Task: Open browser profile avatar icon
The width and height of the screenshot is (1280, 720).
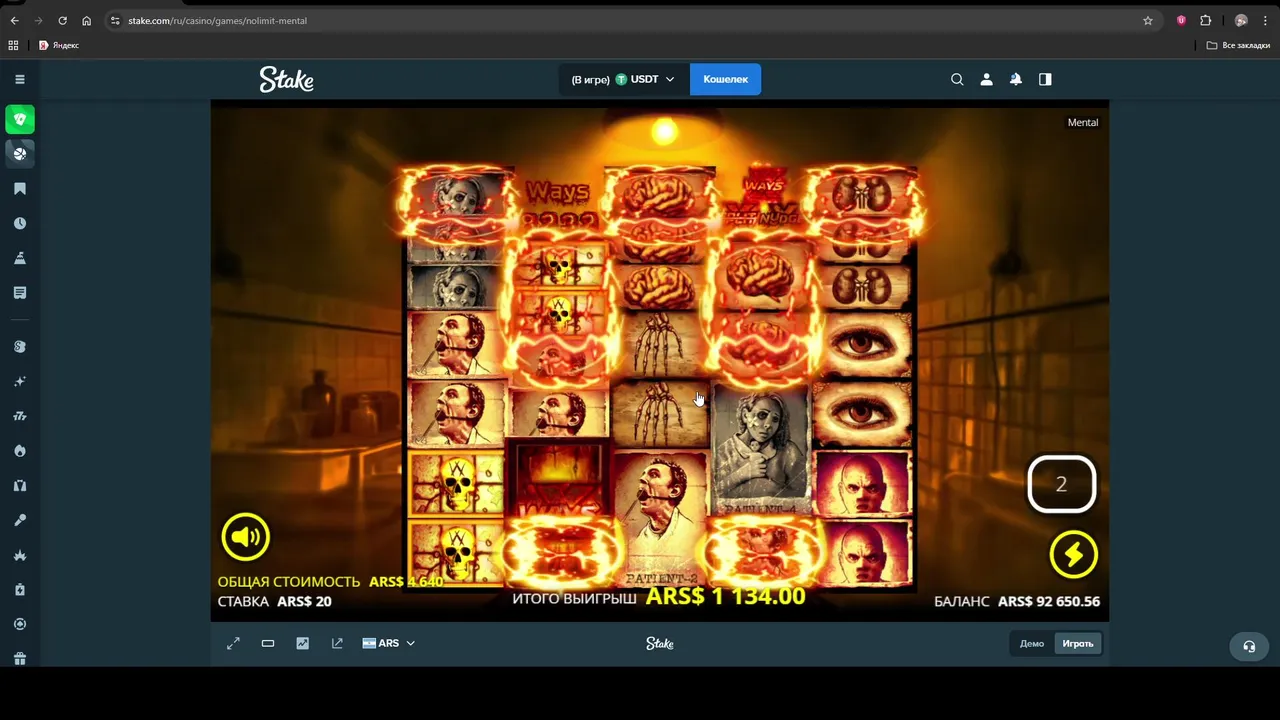Action: click(x=1241, y=20)
